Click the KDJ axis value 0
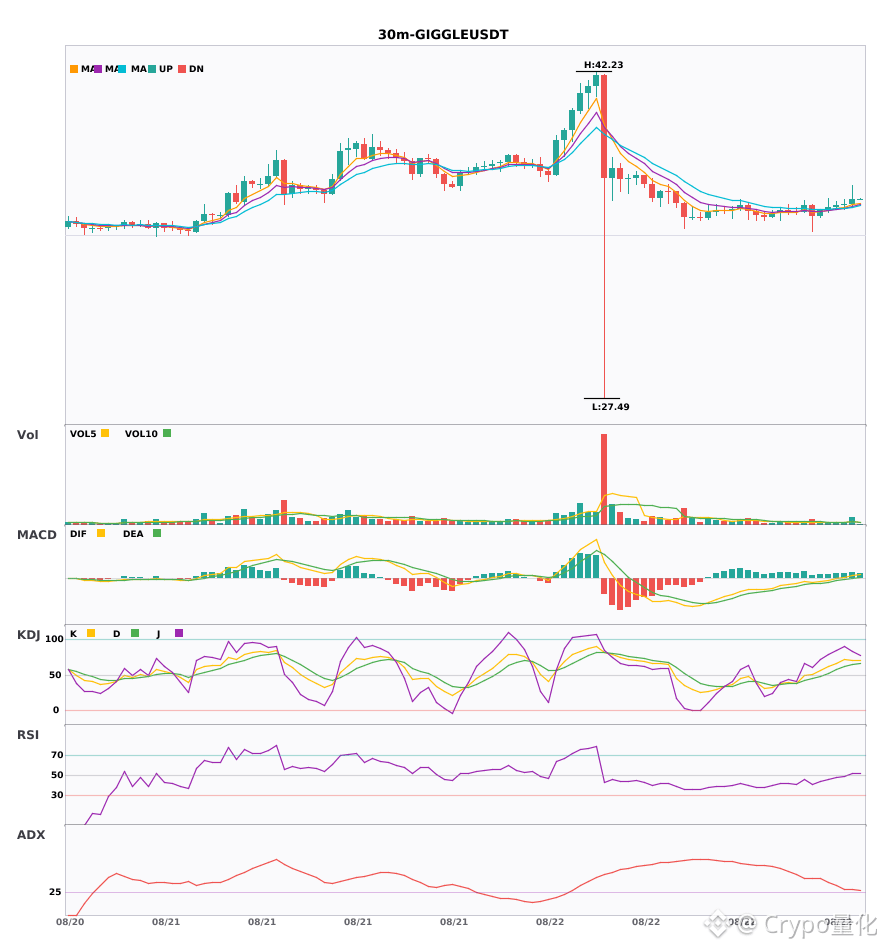The image size is (885, 950). 56,710
